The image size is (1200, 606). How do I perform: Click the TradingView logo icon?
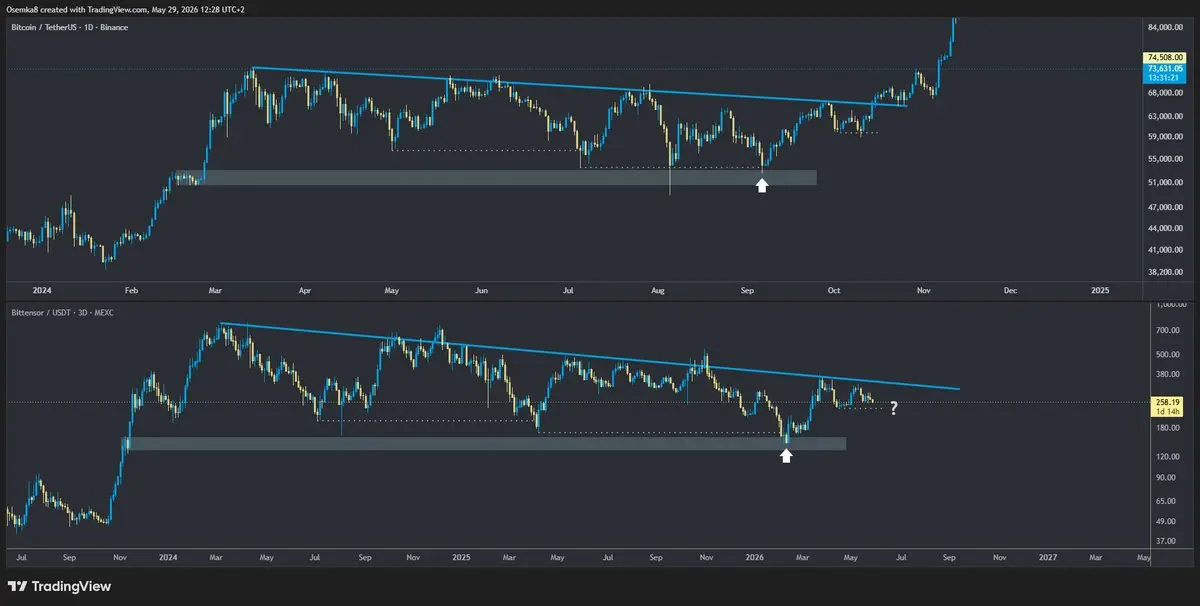[18, 586]
